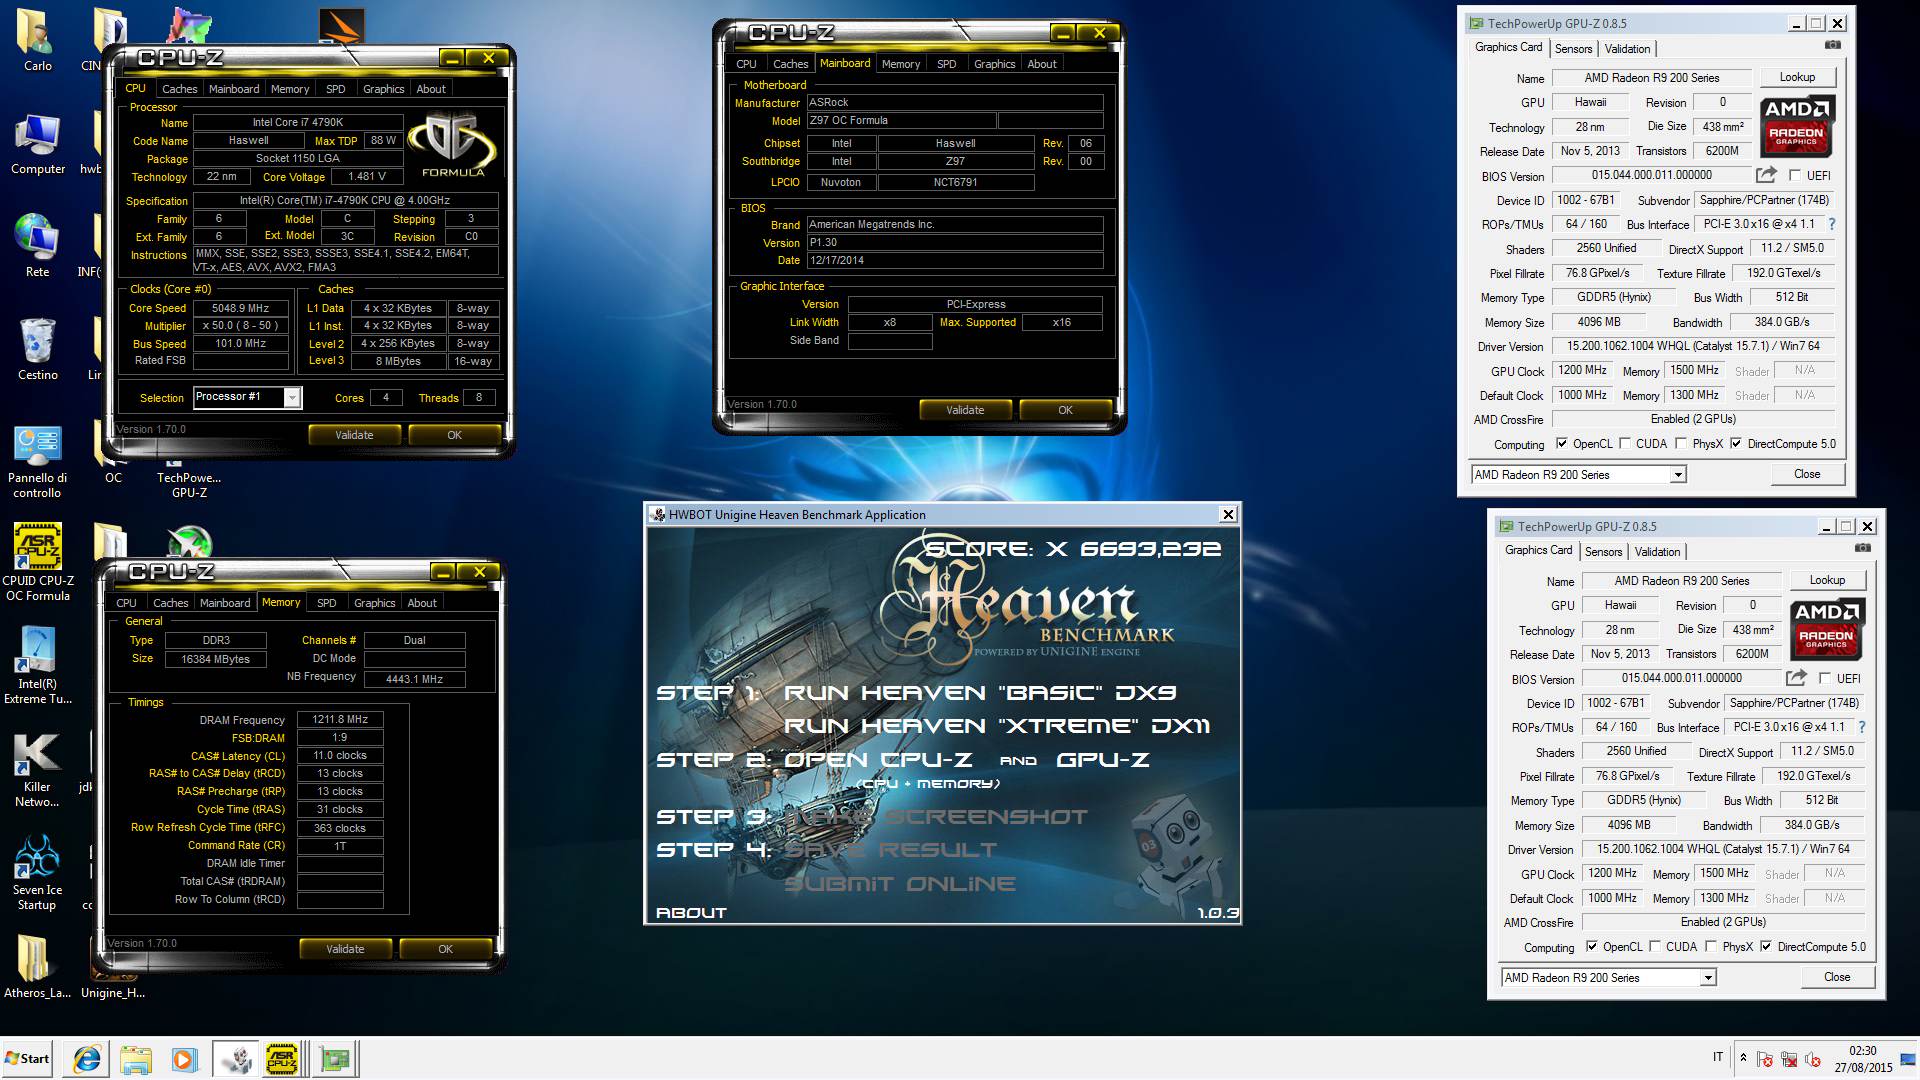Click the camera screenshot icon in upper GPU-Z window
This screenshot has height=1080, width=1920.
click(x=1832, y=45)
